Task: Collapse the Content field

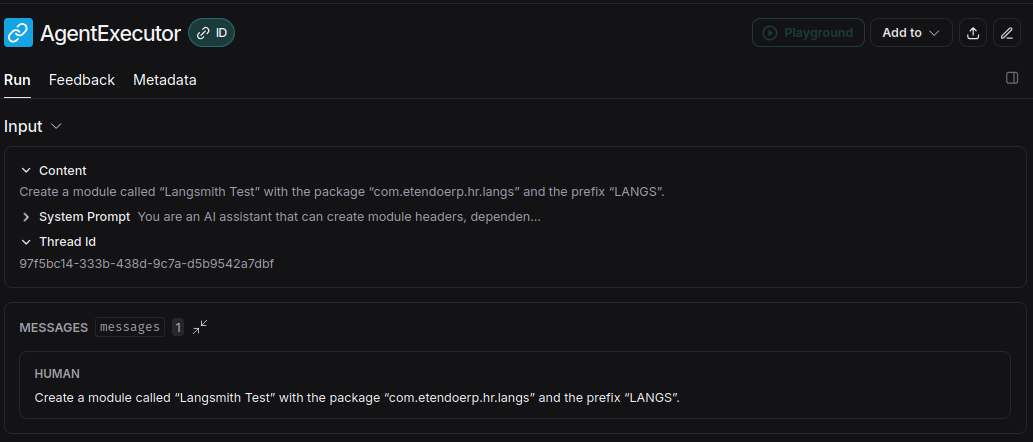Action: [x=26, y=171]
